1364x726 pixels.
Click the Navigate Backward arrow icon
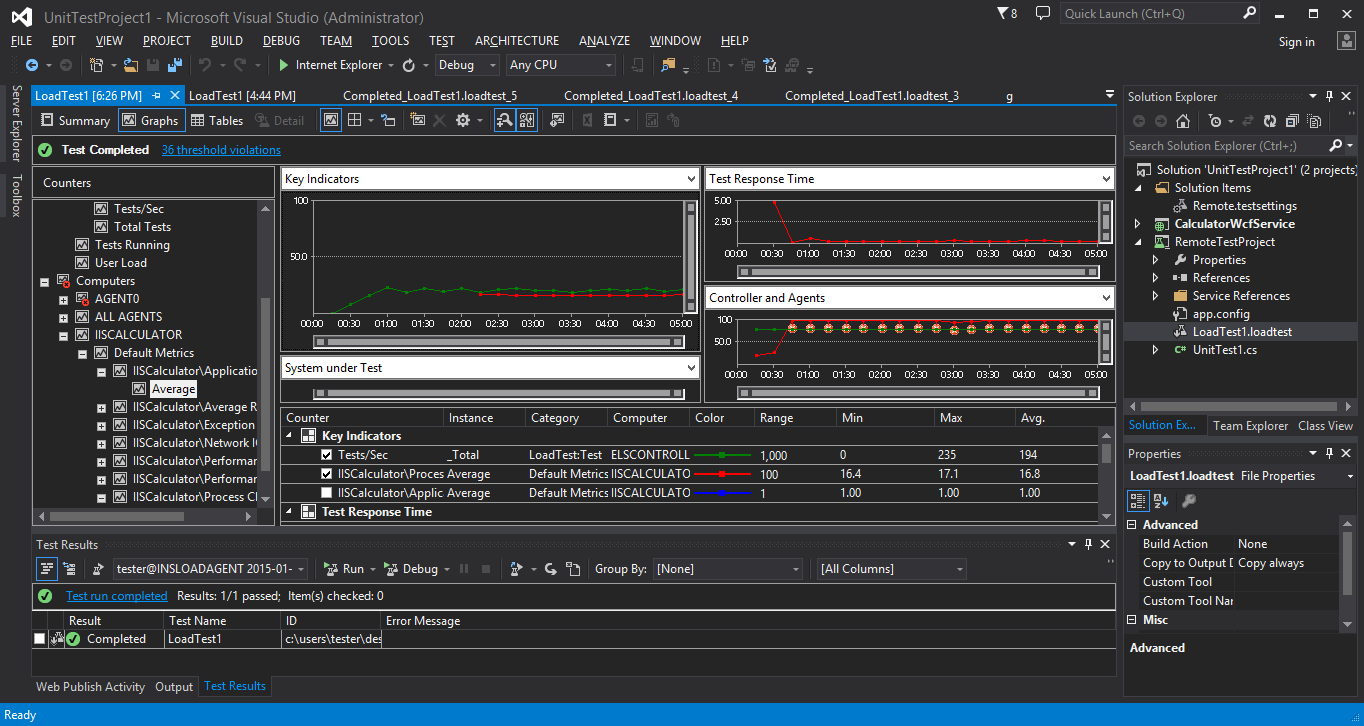tap(32, 65)
